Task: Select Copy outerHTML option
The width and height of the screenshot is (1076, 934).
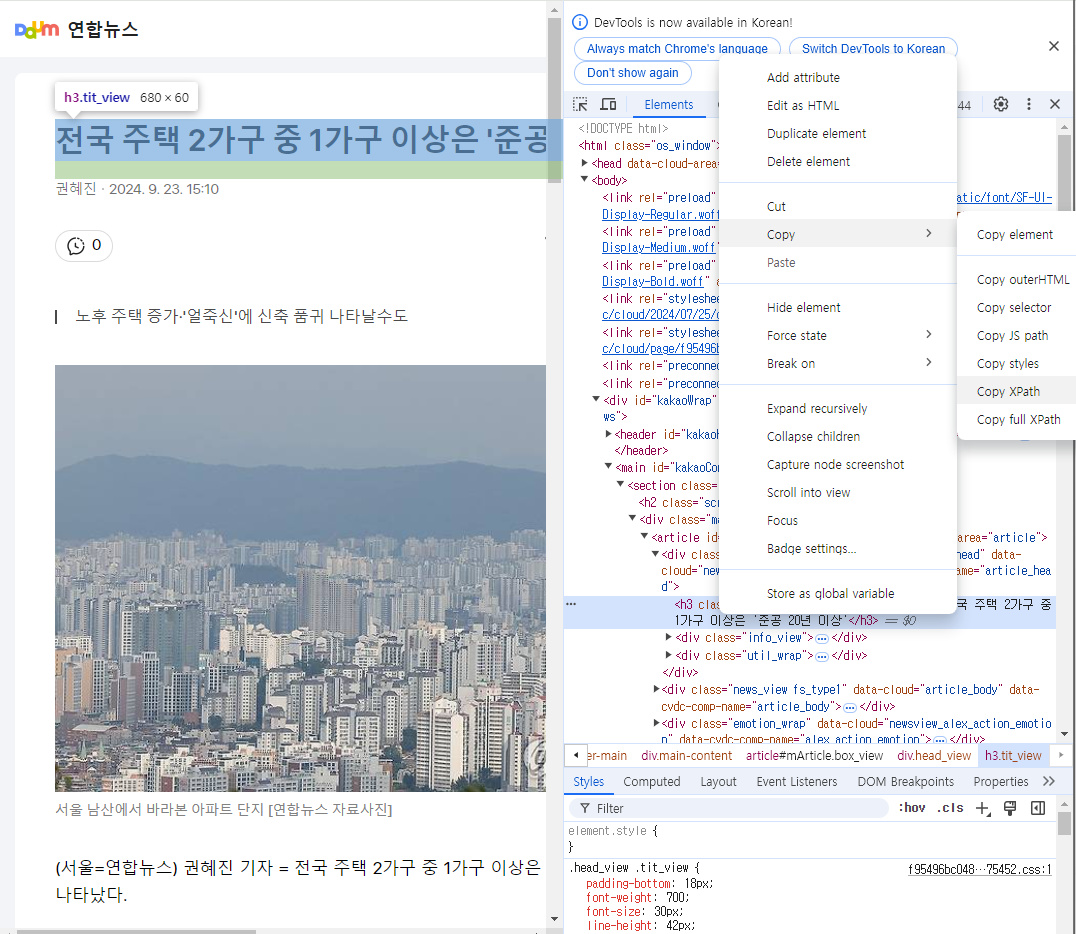Action: coord(1017,280)
